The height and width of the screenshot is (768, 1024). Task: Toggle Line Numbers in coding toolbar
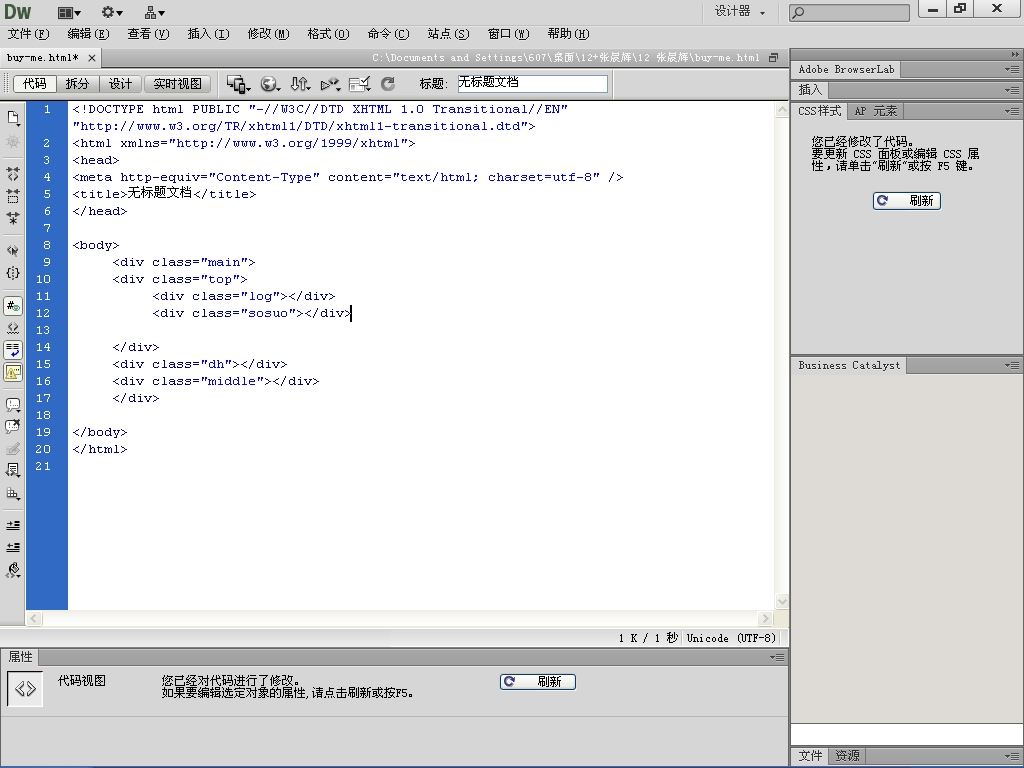13,306
